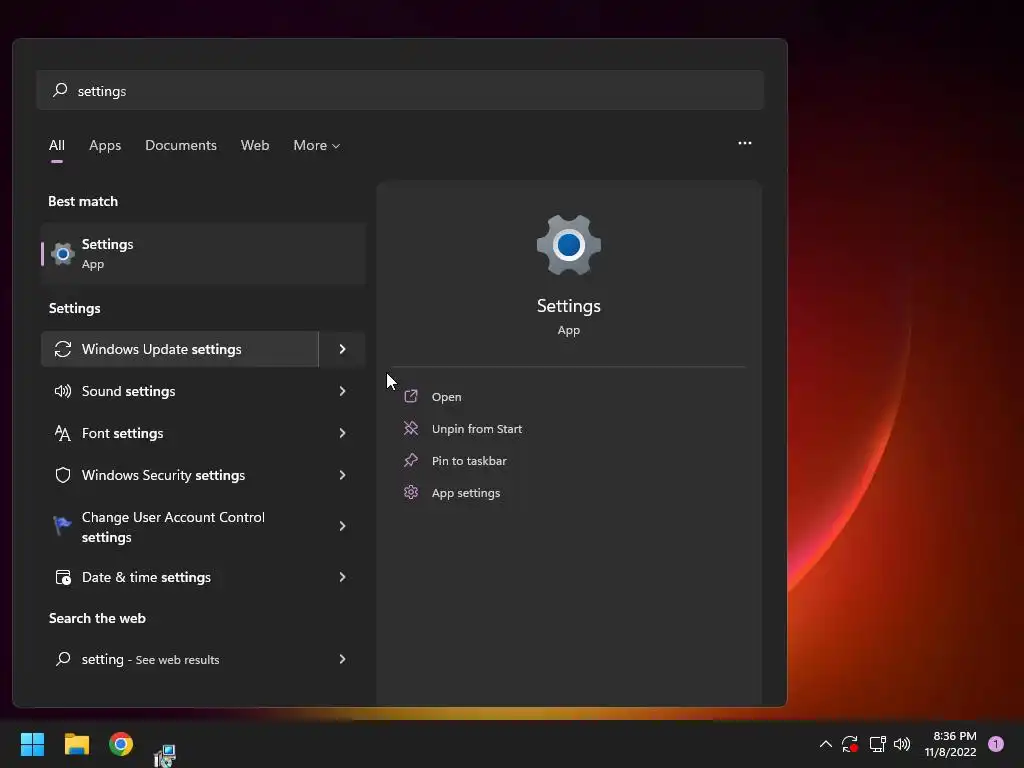
Task: Show hidden system tray icons
Action: click(825, 744)
